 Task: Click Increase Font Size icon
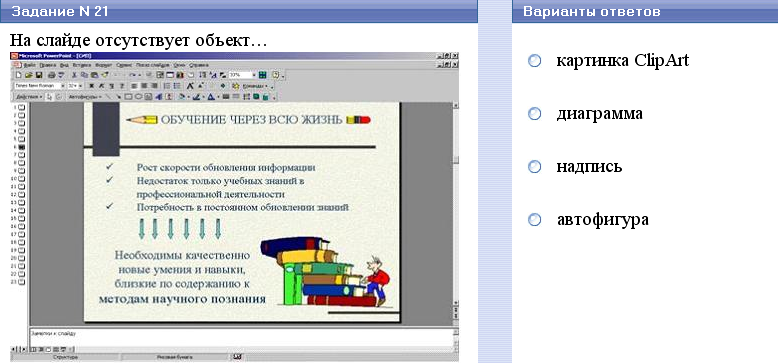[190, 86]
